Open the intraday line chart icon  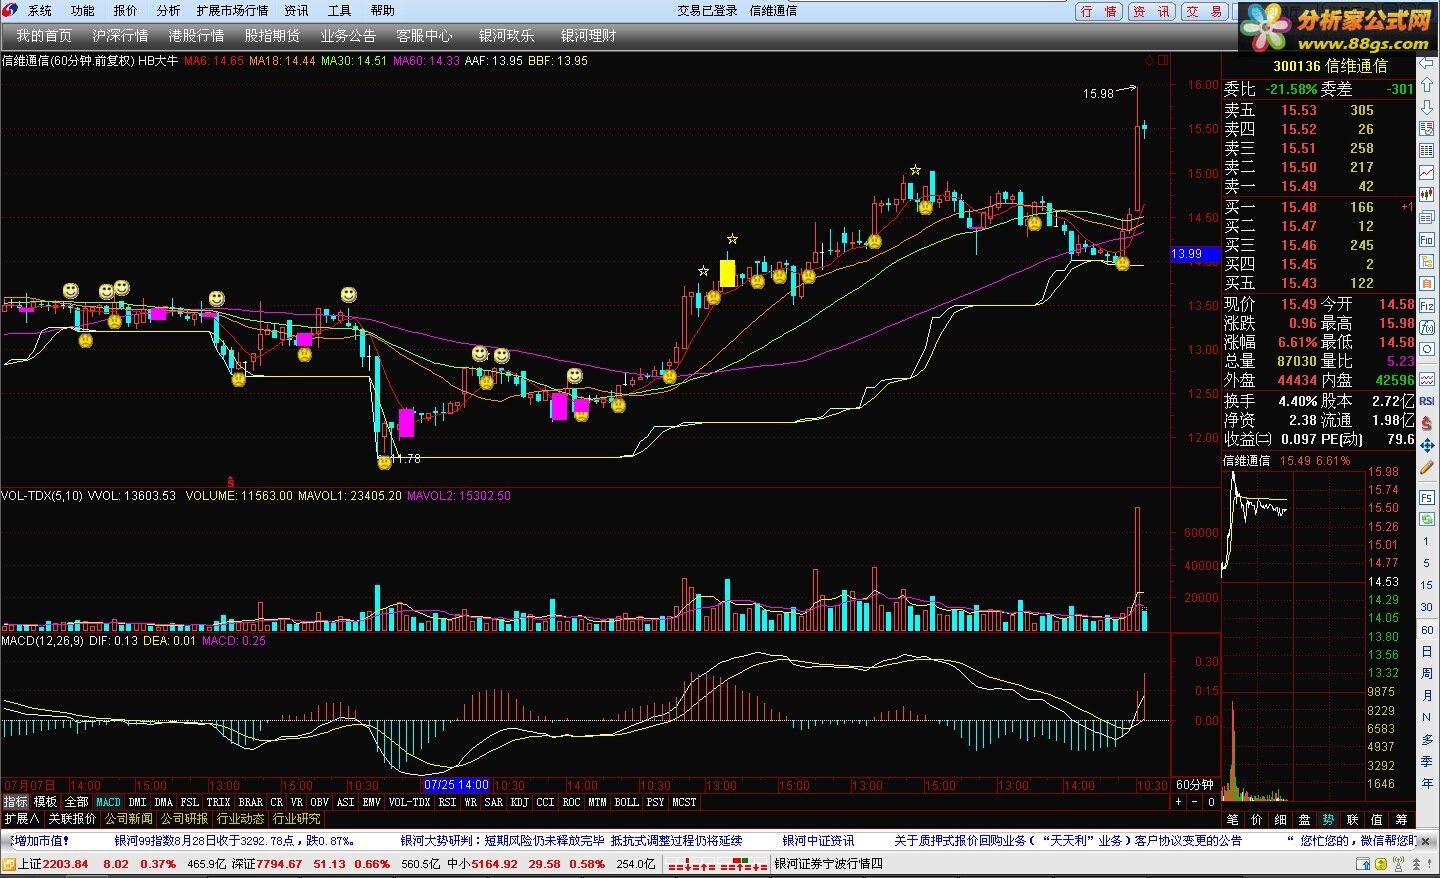[1427, 173]
